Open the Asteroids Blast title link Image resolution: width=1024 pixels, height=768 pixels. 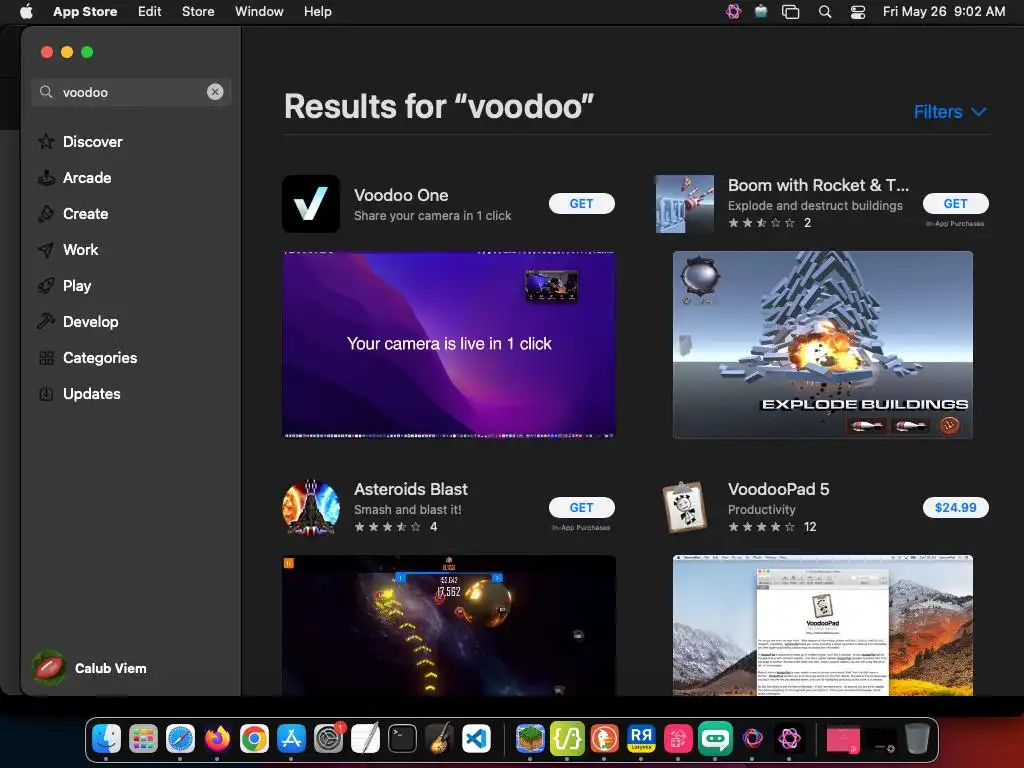point(411,489)
